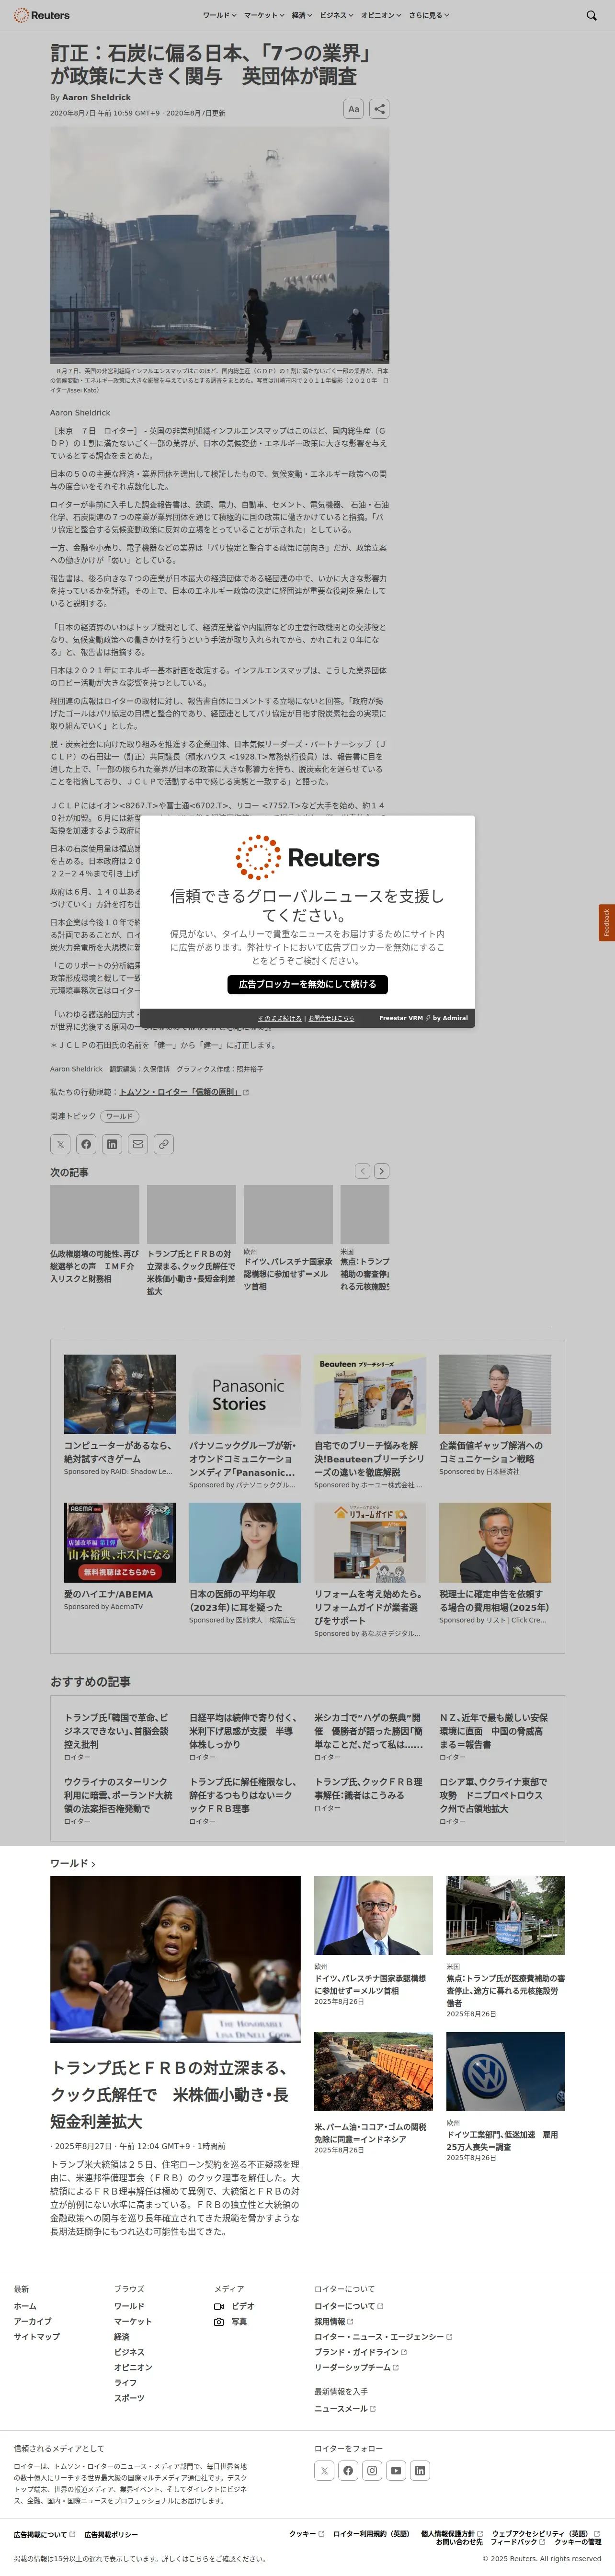This screenshot has height=2576, width=615.
Task: Open the ワールド section heading with chevron
Action: pyautogui.click(x=73, y=1864)
